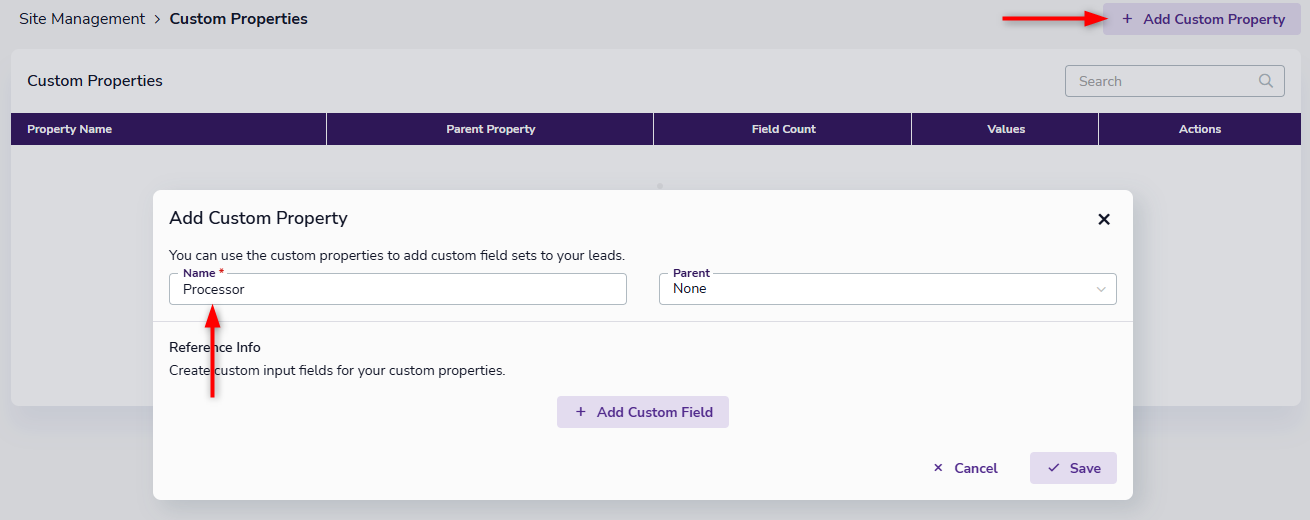Select the Custom Properties breadcrumb item
Image resolution: width=1310 pixels, height=520 pixels.
tap(238, 19)
